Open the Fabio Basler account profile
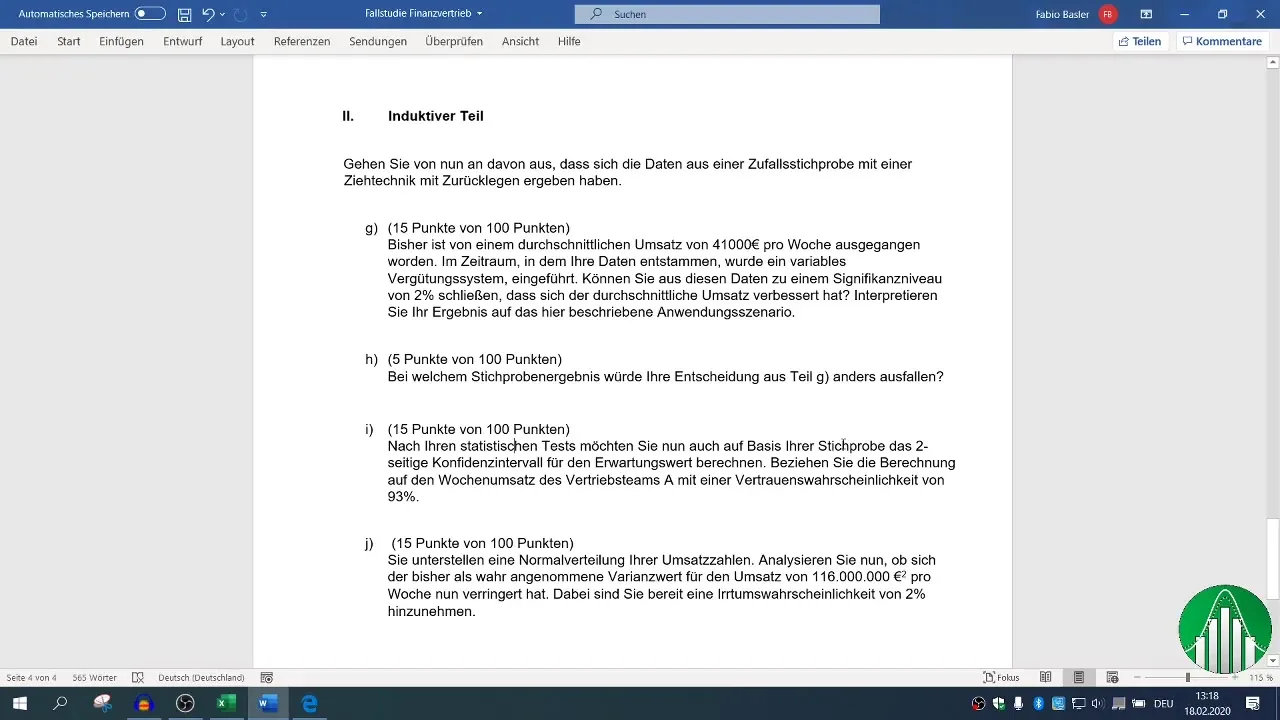This screenshot has width=1280, height=720. (x=1076, y=14)
